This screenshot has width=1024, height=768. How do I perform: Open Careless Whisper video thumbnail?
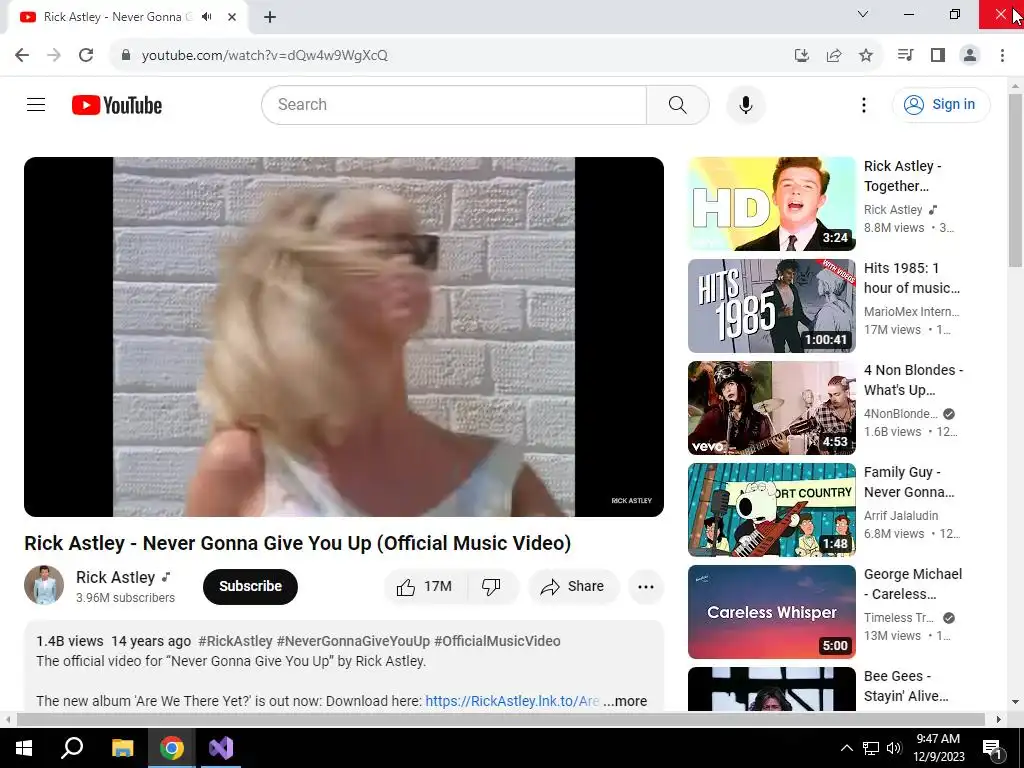point(771,612)
